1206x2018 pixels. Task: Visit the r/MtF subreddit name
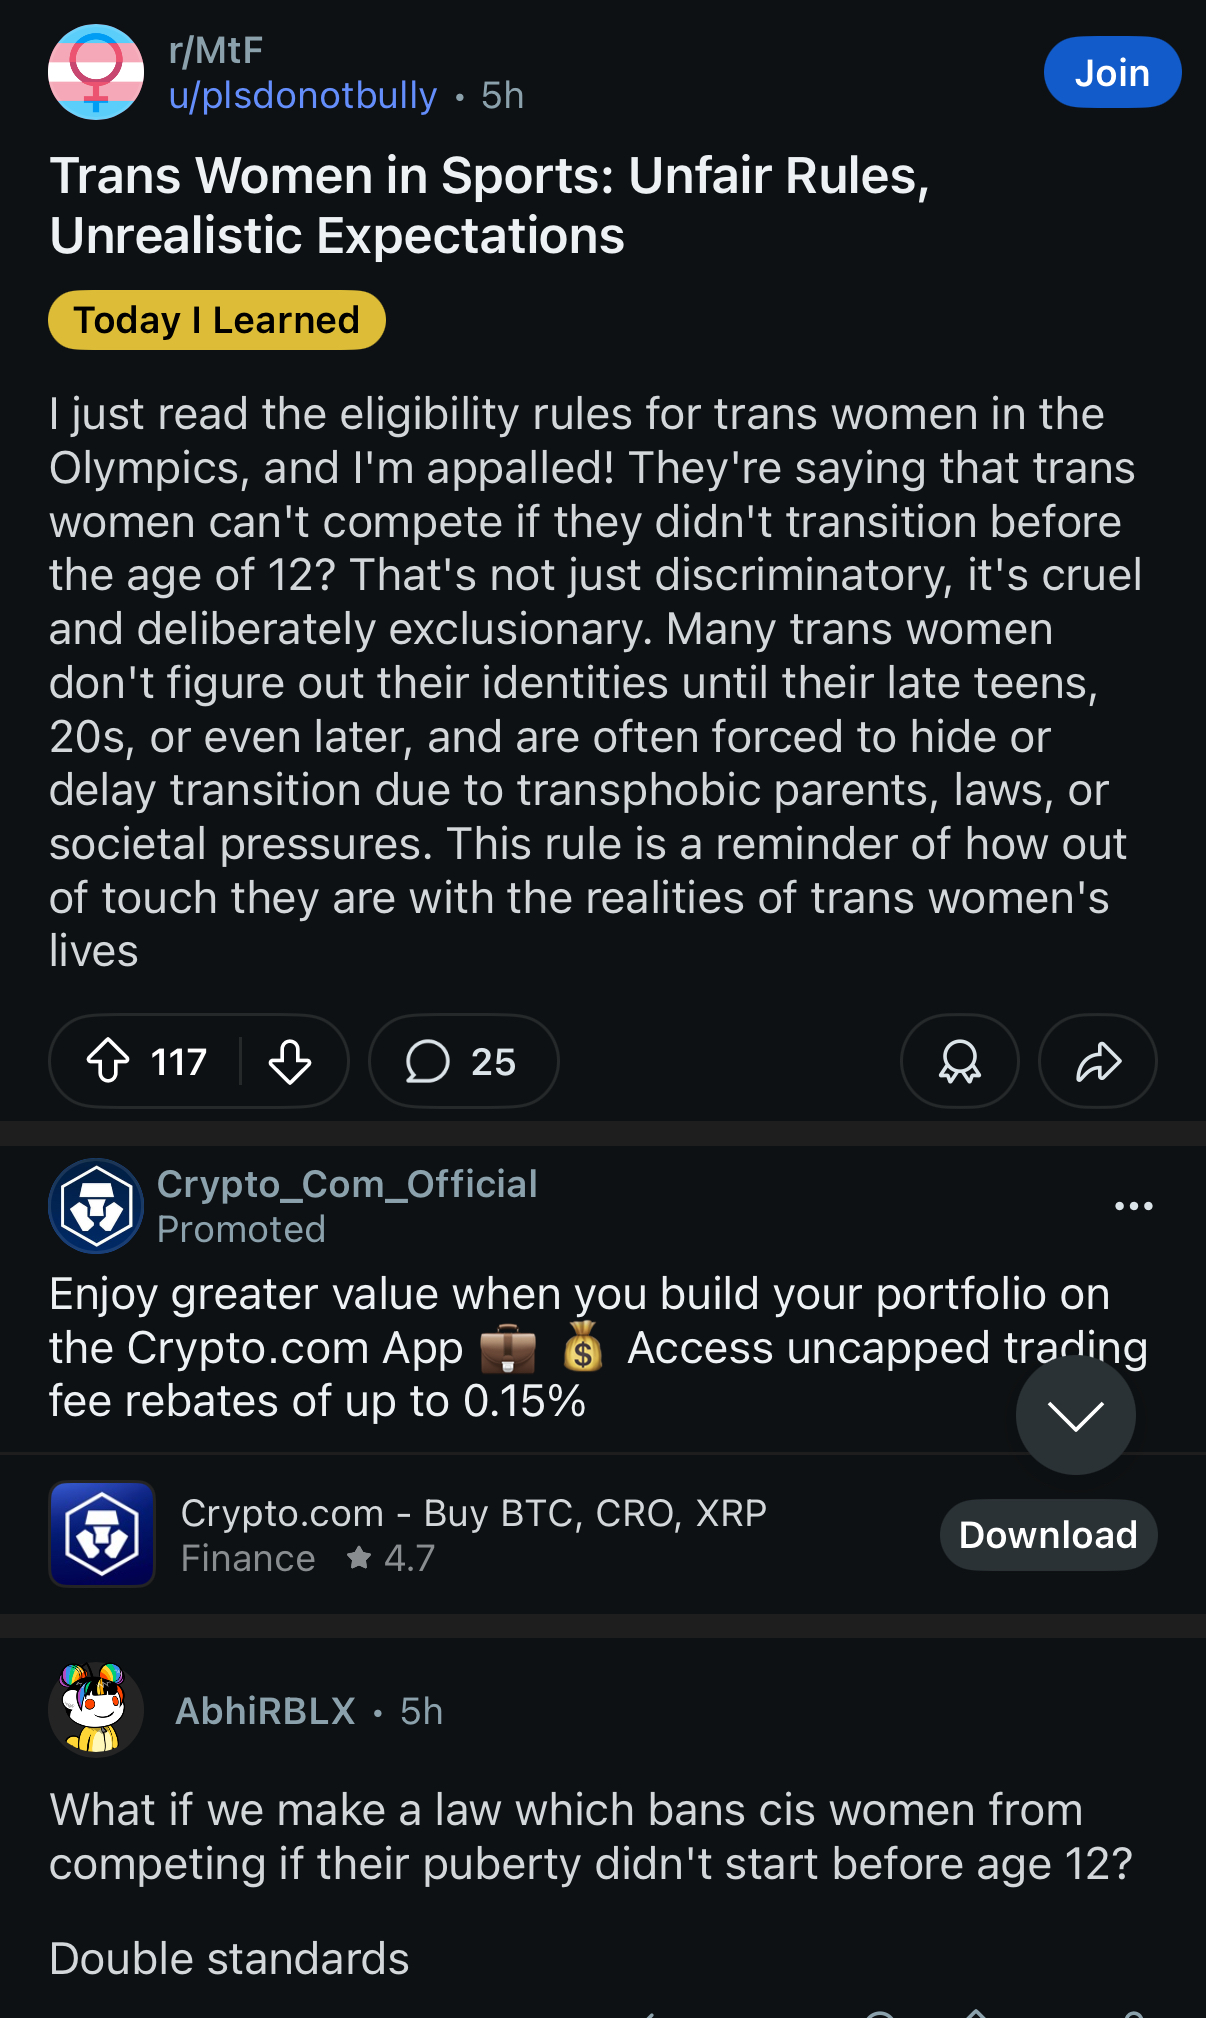click(216, 50)
